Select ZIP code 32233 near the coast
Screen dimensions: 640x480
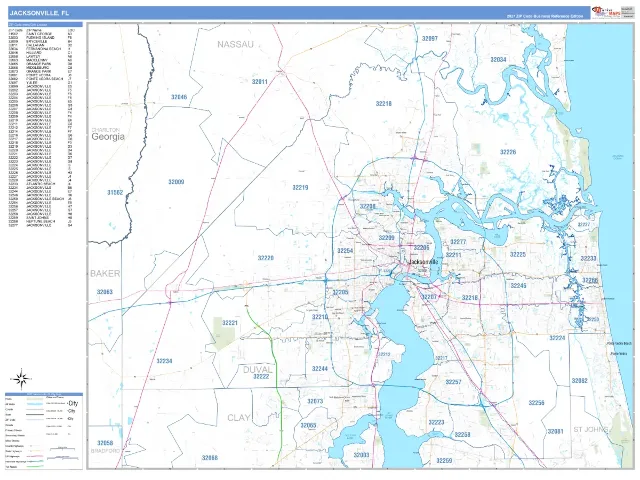[x=588, y=258]
